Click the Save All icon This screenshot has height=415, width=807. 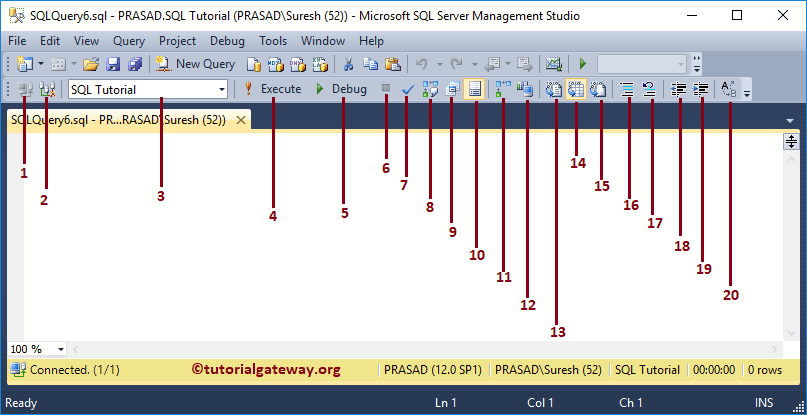pos(135,64)
